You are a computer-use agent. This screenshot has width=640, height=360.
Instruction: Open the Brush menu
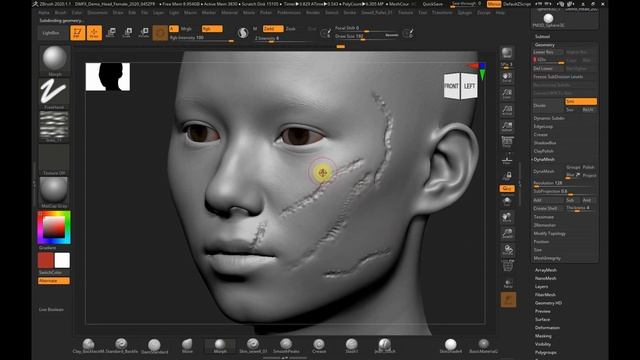coord(60,13)
